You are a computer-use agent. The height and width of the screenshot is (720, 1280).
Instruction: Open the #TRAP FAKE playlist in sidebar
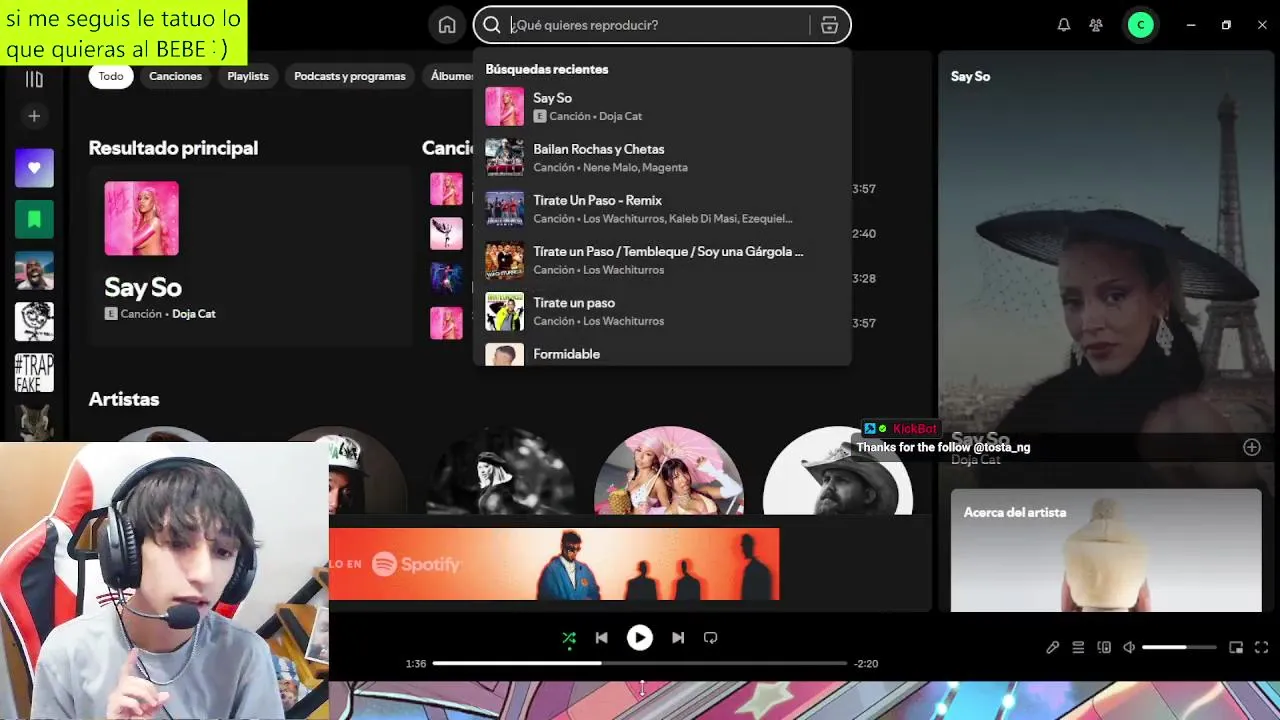click(34, 372)
